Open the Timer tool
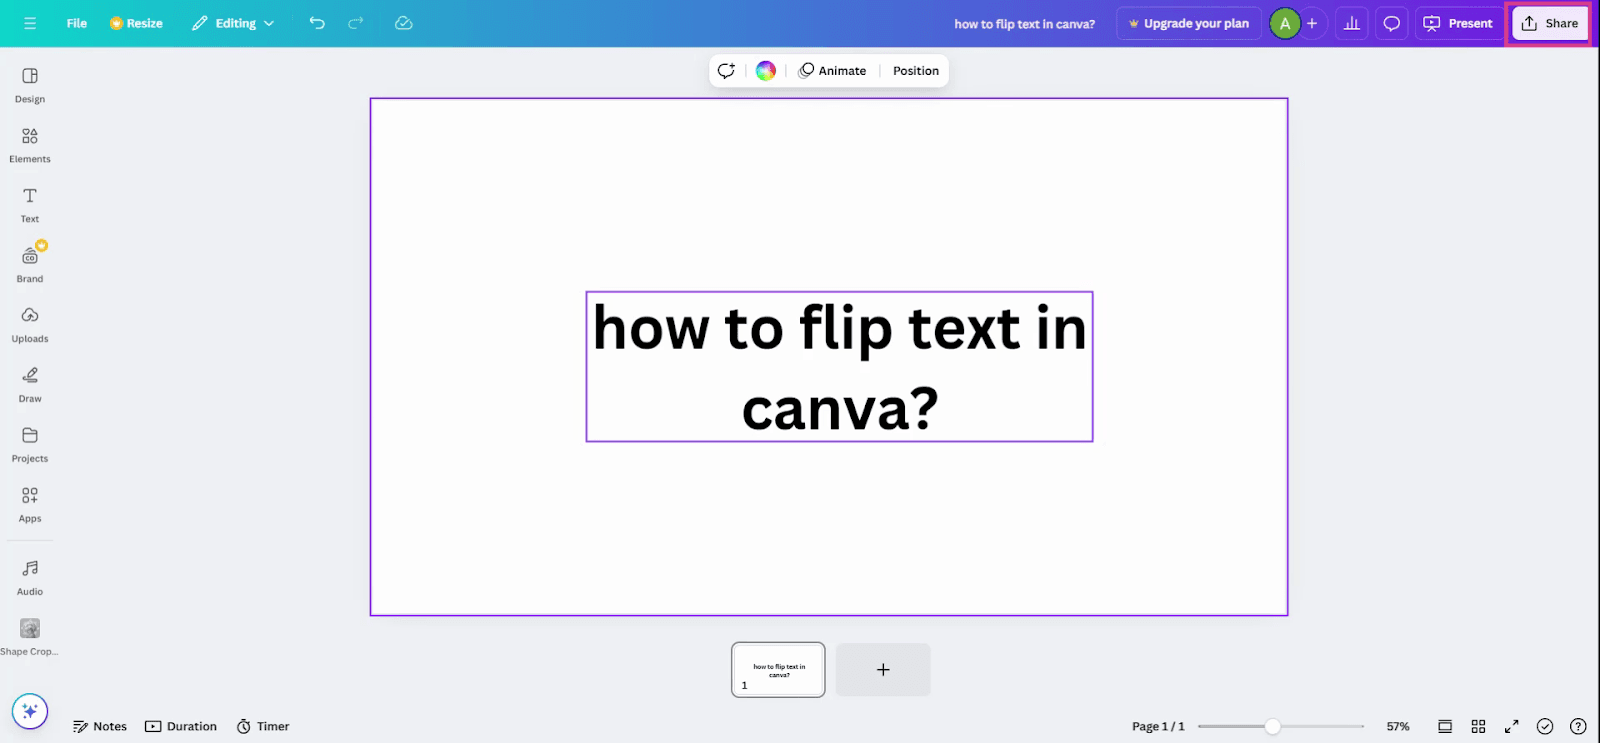Viewport: 1600px width, 743px height. [263, 726]
